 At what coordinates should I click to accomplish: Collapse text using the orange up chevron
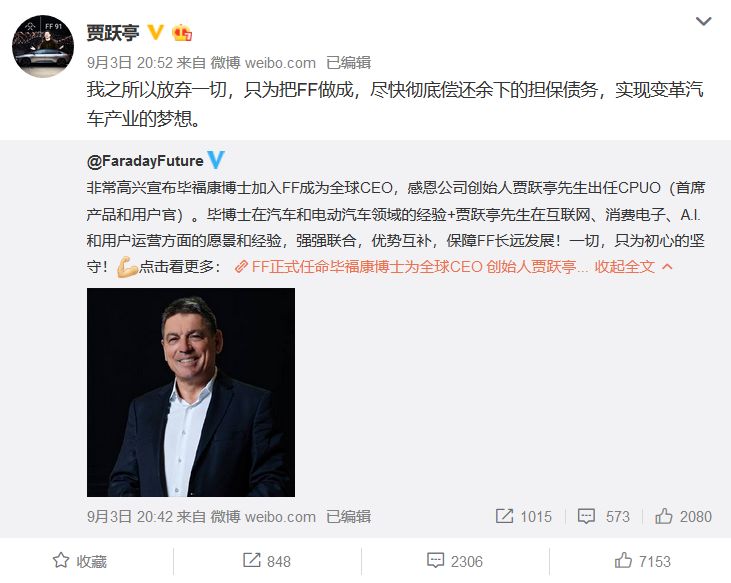667,267
